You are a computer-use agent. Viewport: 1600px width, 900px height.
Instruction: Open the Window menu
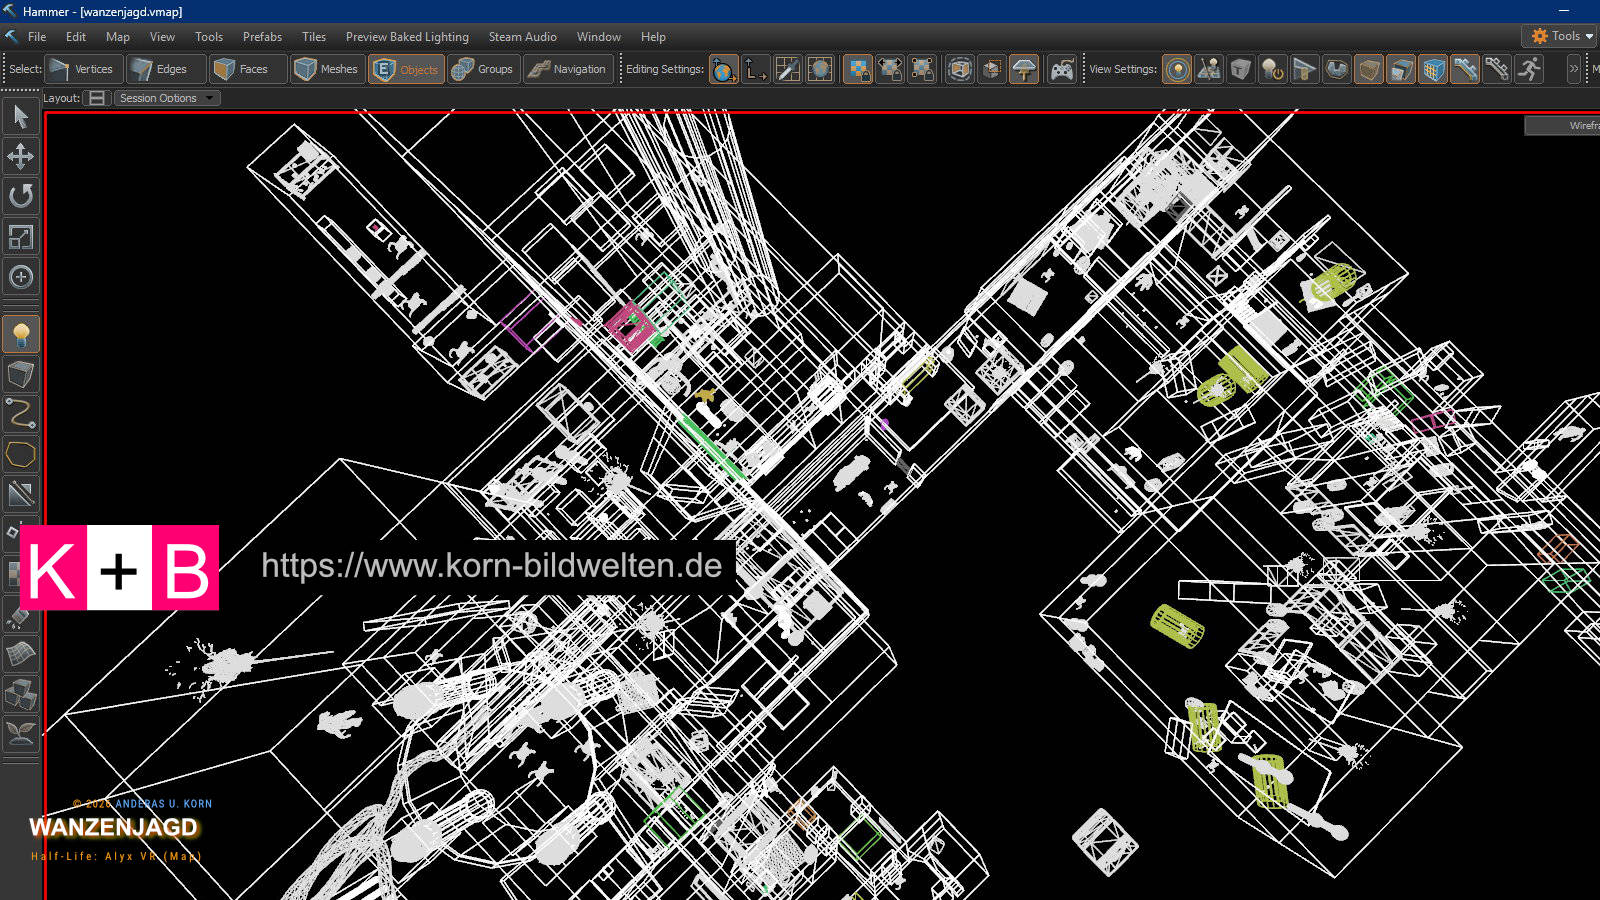599,37
